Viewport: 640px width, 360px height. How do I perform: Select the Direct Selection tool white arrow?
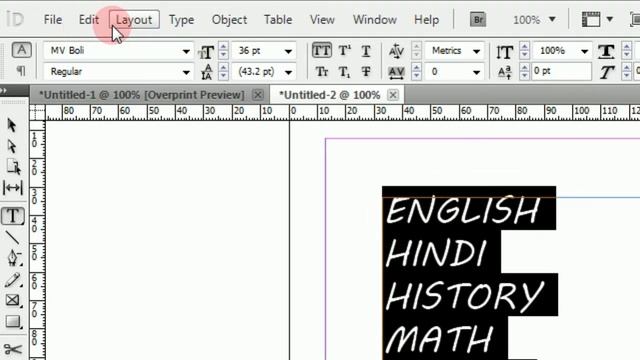(x=12, y=146)
